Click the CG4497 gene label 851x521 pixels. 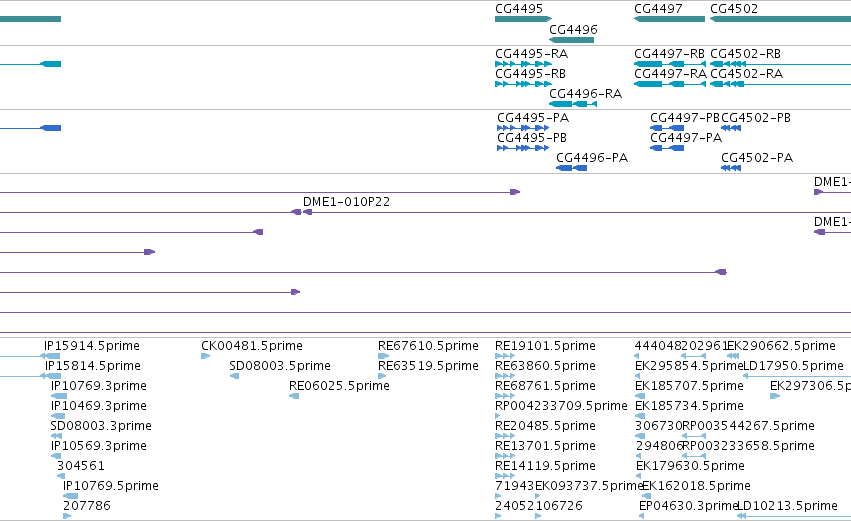[x=658, y=9]
